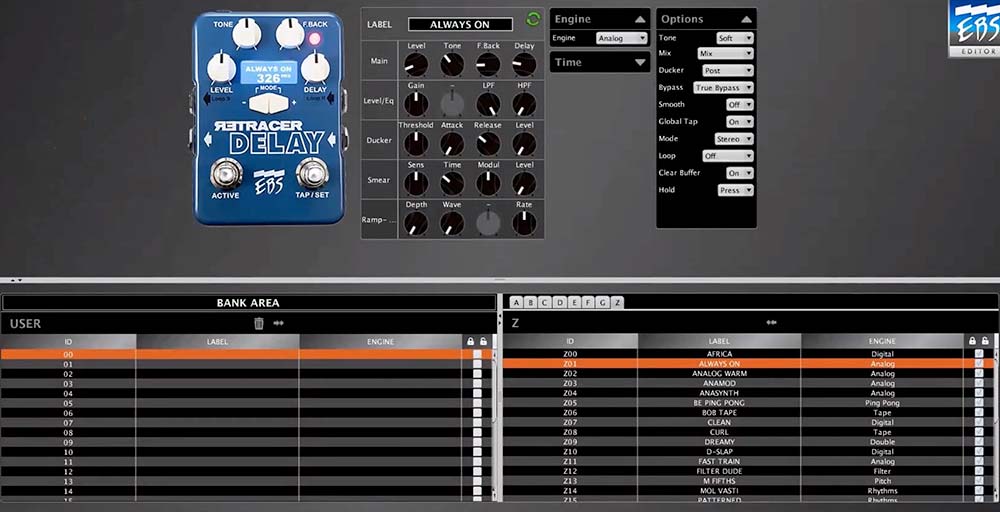The image size is (1000, 512).
Task: Switch to bank tab G
Action: [603, 303]
